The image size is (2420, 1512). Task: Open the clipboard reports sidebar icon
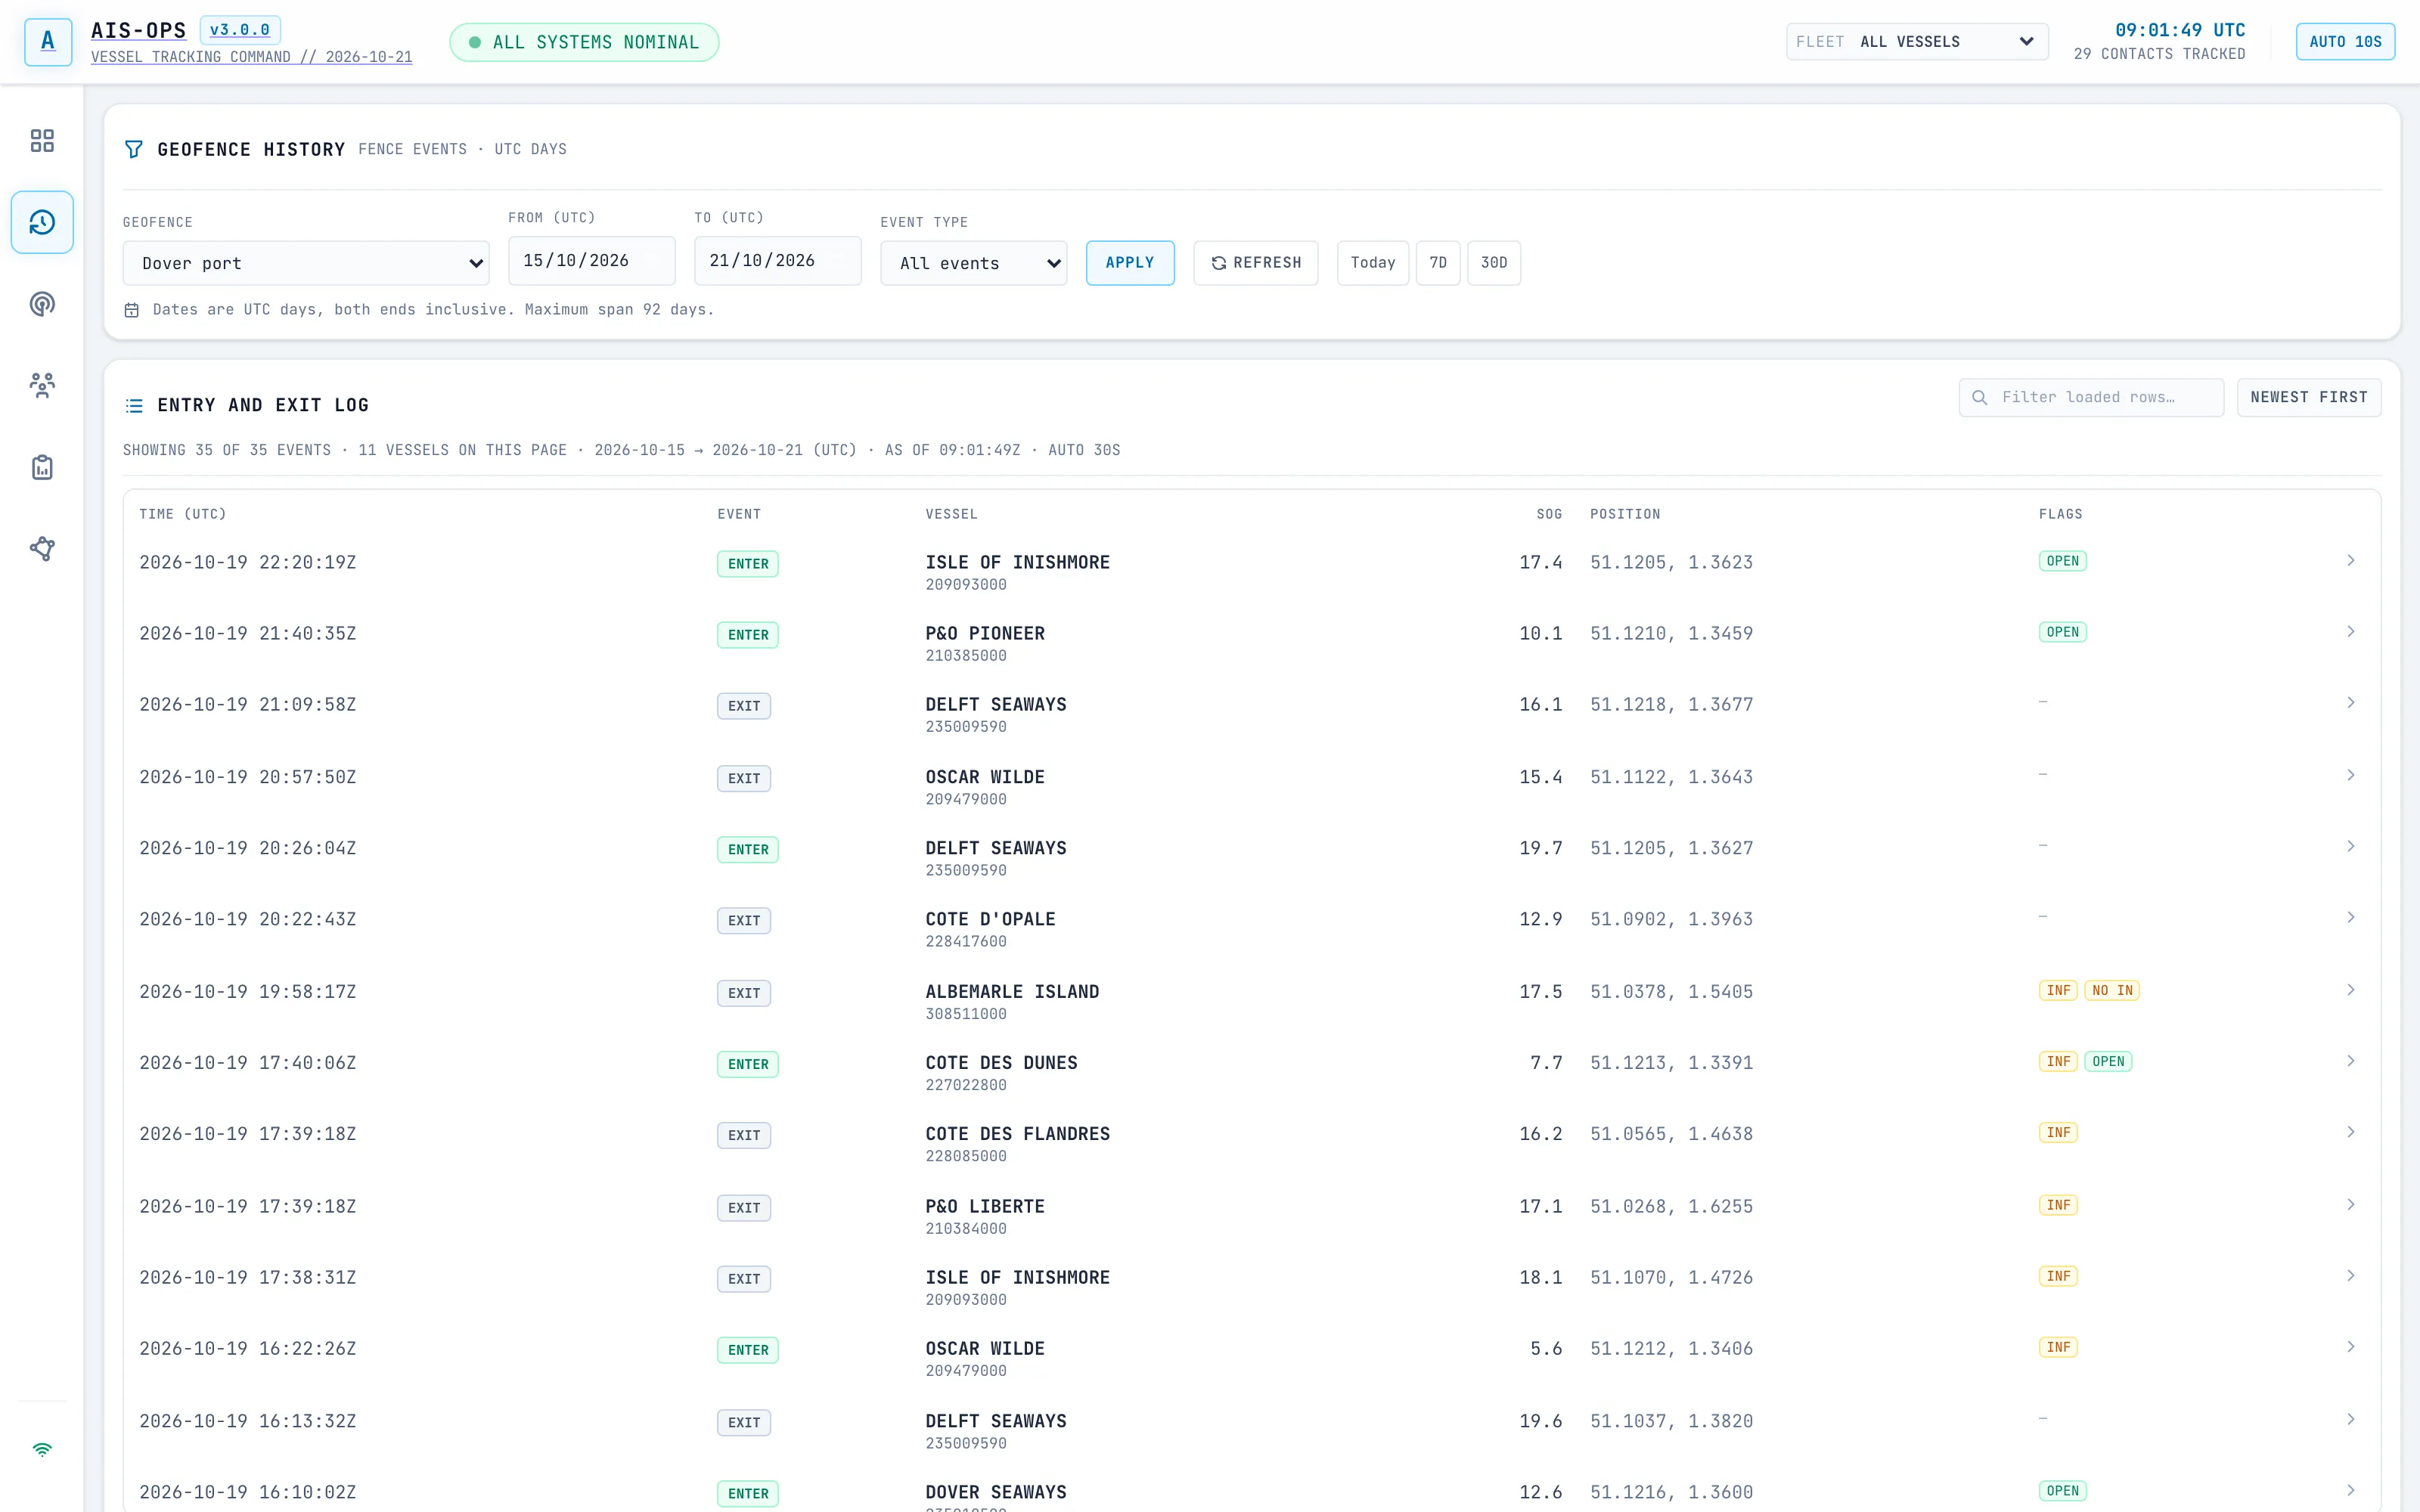(x=42, y=467)
